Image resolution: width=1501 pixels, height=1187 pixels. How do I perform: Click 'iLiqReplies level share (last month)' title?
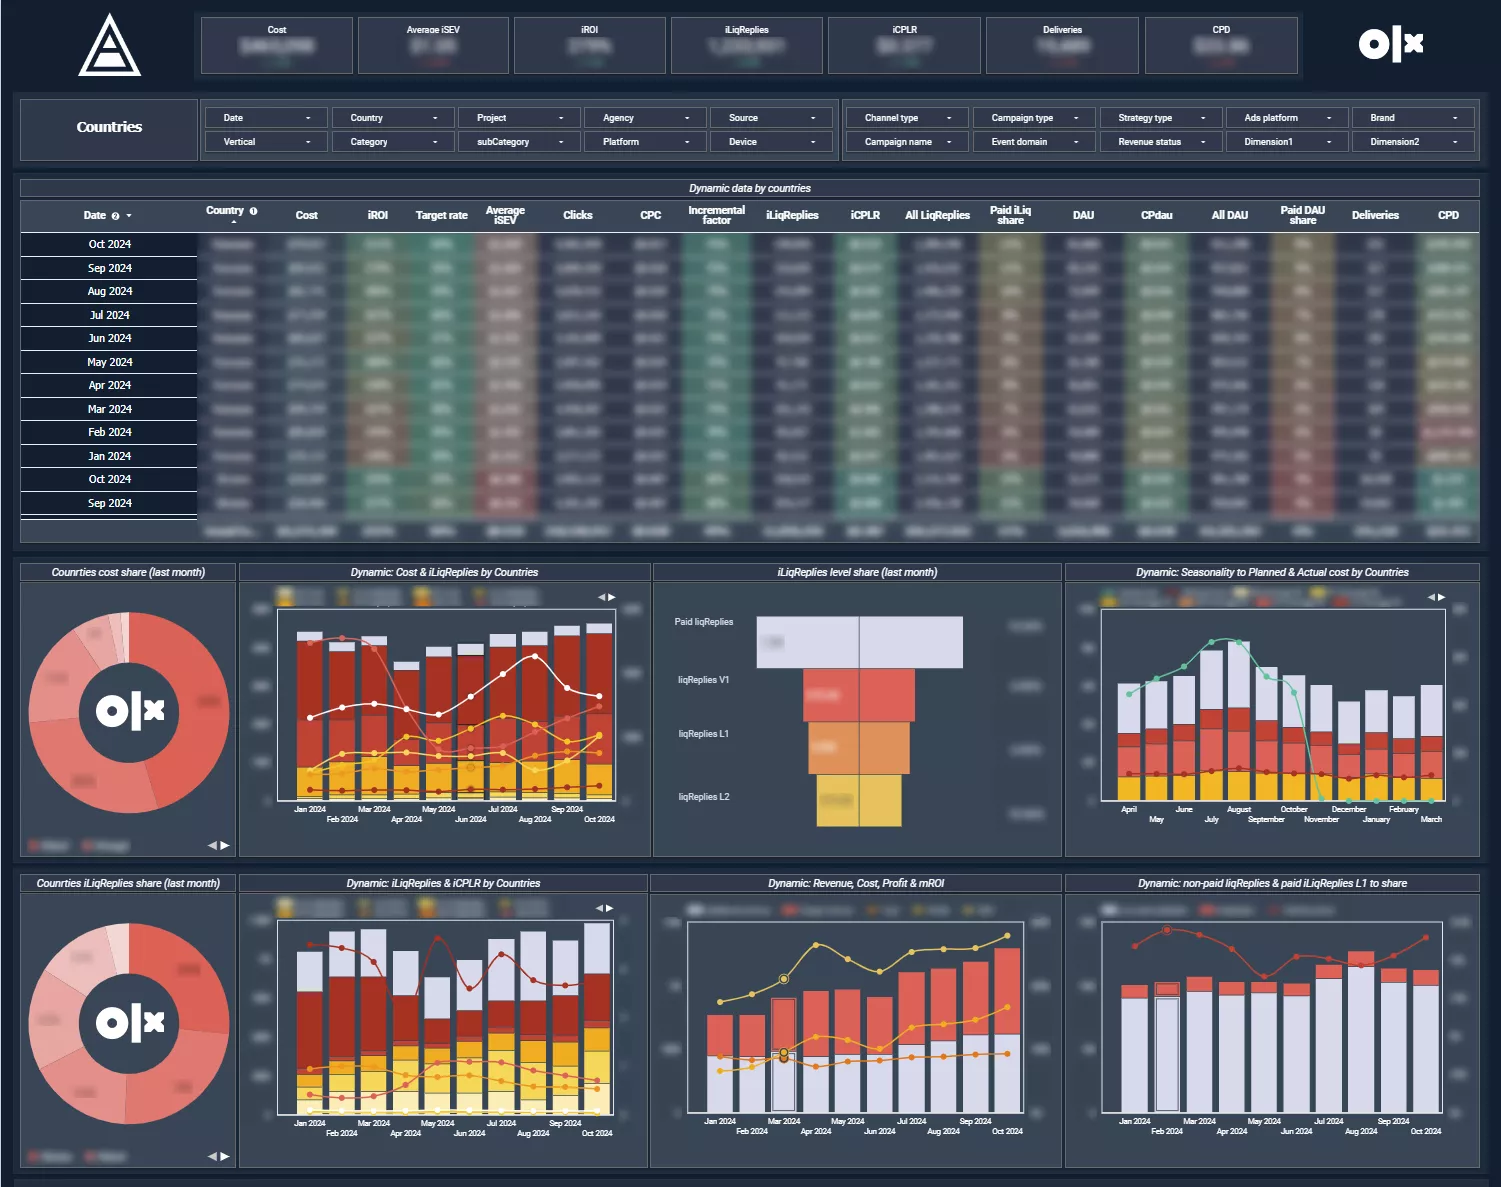pos(857,573)
